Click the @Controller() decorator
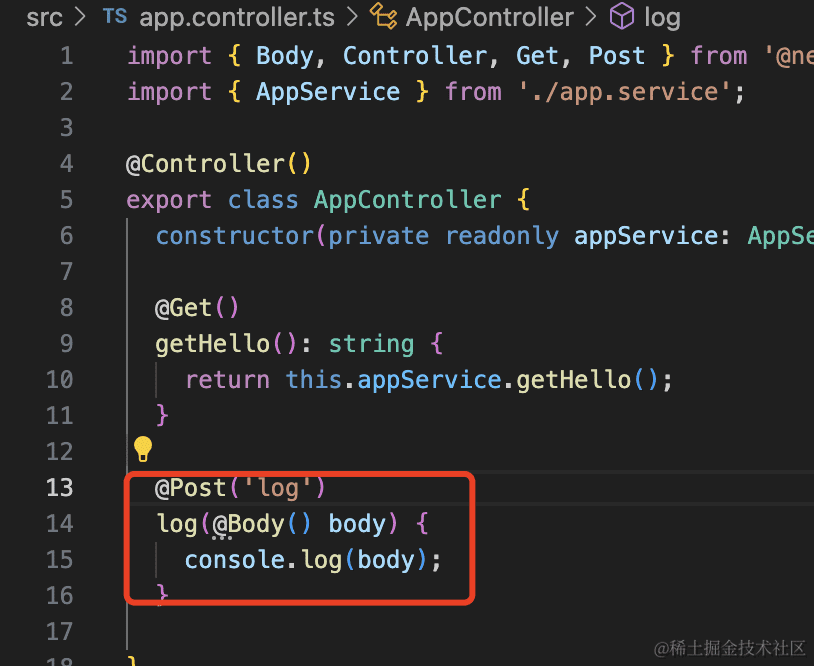This screenshot has height=666, width=814. pyautogui.click(x=219, y=164)
